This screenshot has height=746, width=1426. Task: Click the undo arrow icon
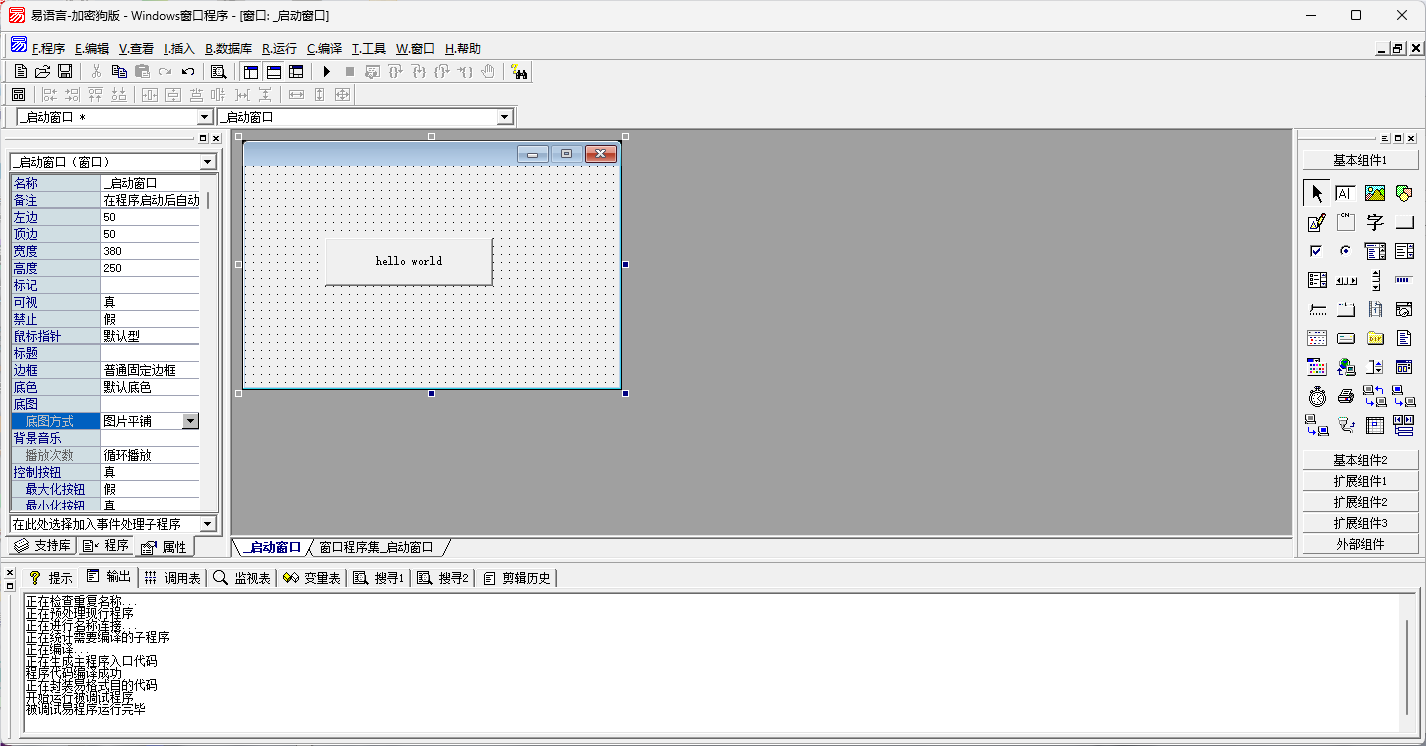188,71
